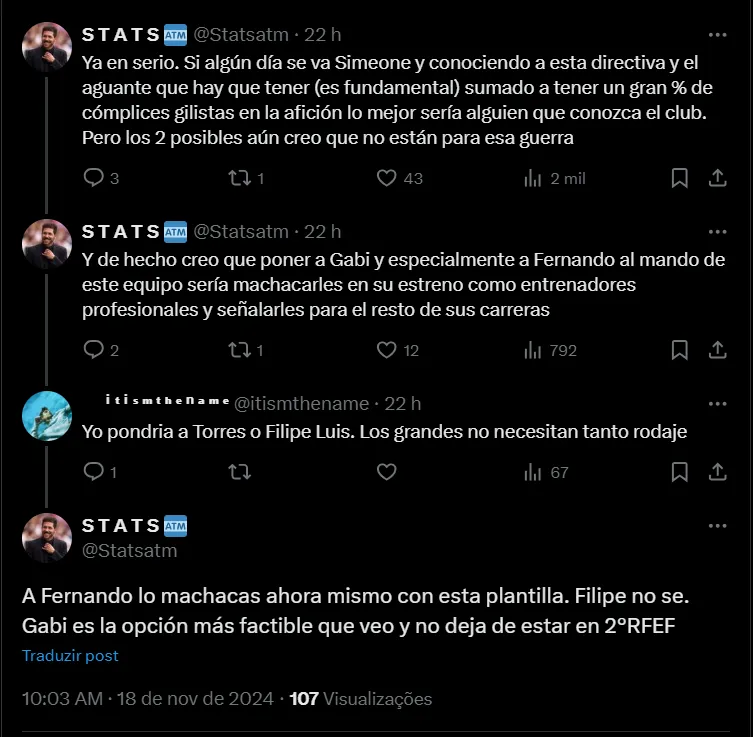753x737 pixels.
Task: Retweet the itismthename reply
Action: click(239, 472)
